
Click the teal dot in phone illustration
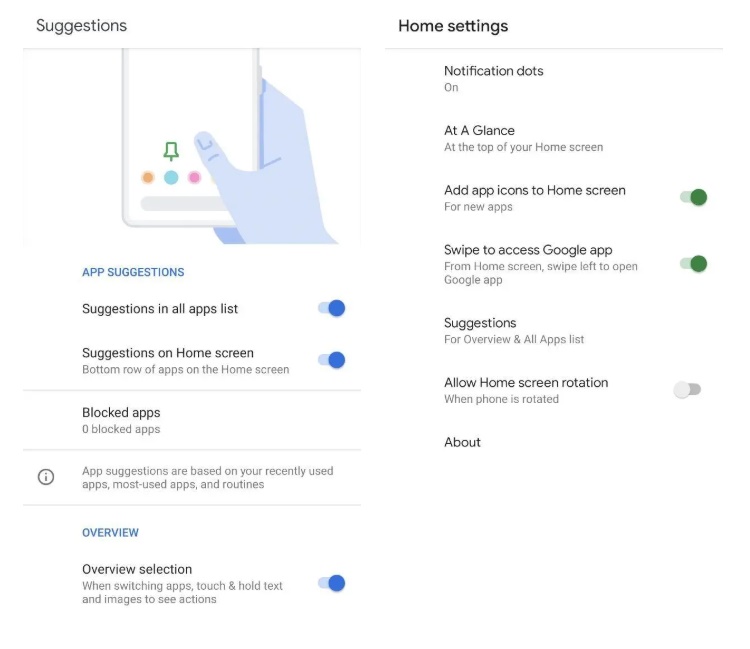click(x=171, y=177)
